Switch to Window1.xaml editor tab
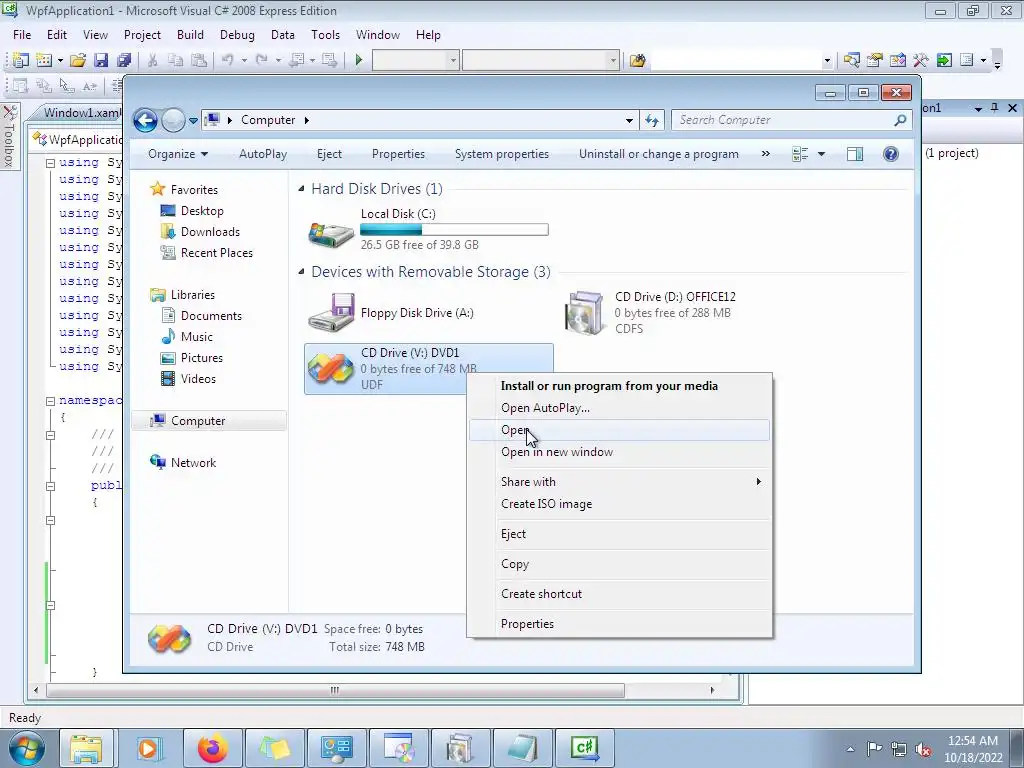This screenshot has height=768, width=1024. tap(80, 112)
